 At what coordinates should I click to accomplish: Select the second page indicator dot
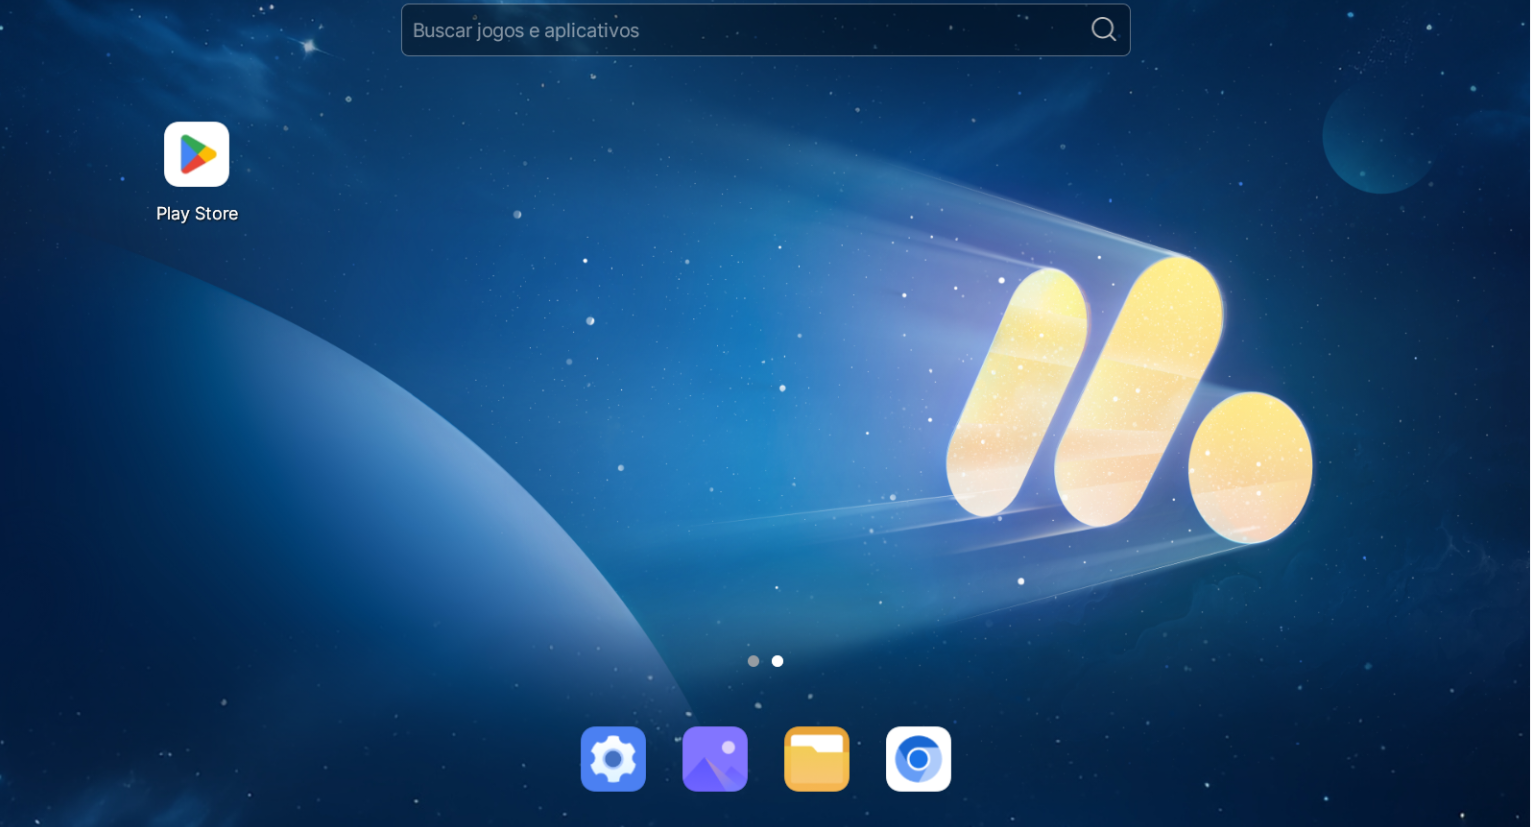pos(777,661)
